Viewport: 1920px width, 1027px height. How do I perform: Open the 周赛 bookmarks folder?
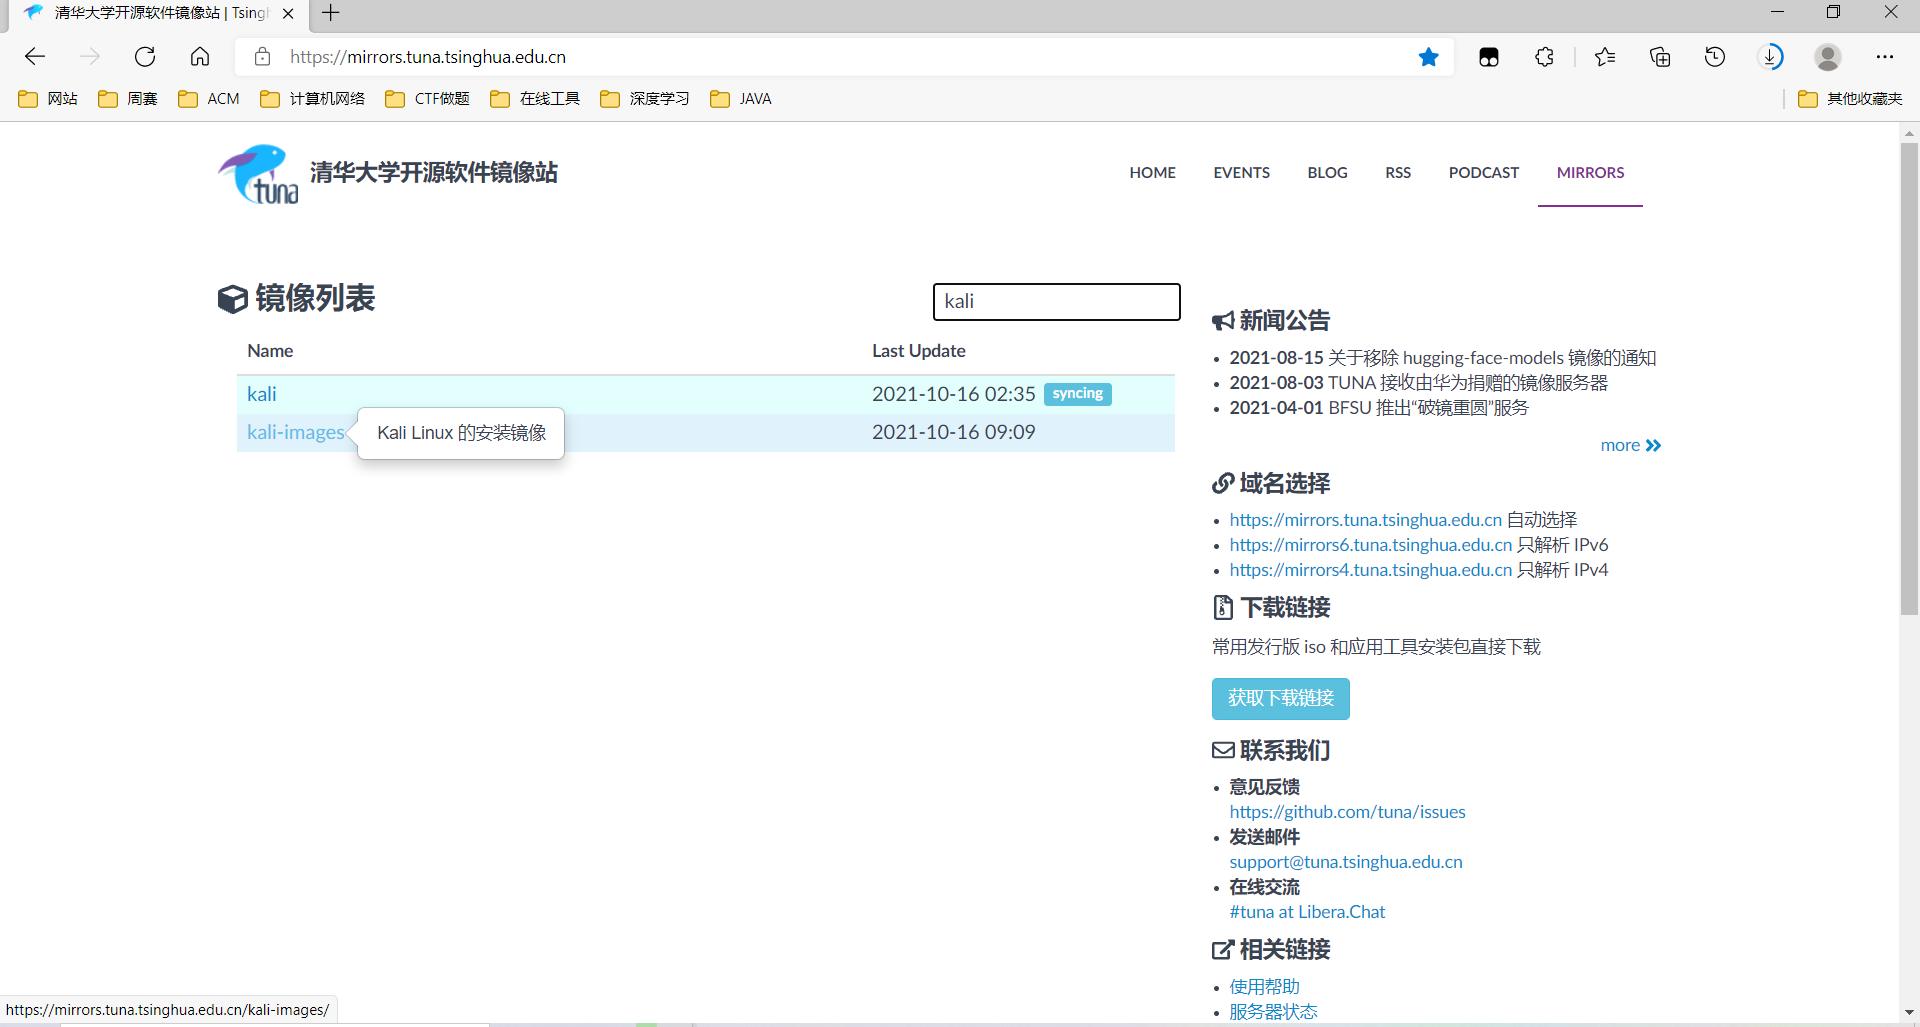click(128, 98)
